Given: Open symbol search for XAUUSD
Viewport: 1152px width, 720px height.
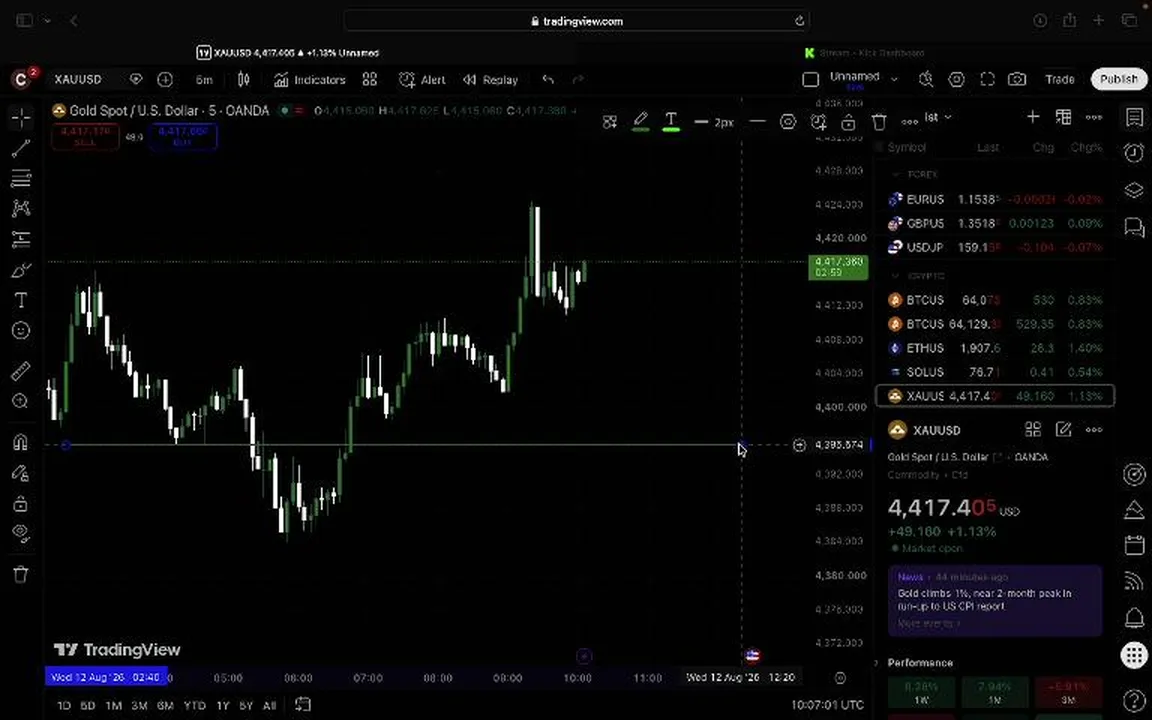Looking at the screenshot, I should pyautogui.click(x=79, y=79).
